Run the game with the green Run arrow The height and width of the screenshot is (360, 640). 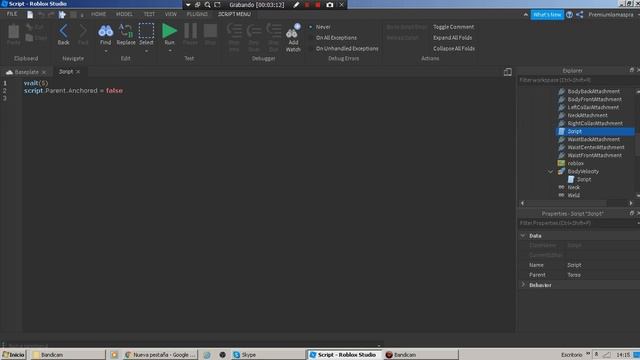[x=169, y=31]
